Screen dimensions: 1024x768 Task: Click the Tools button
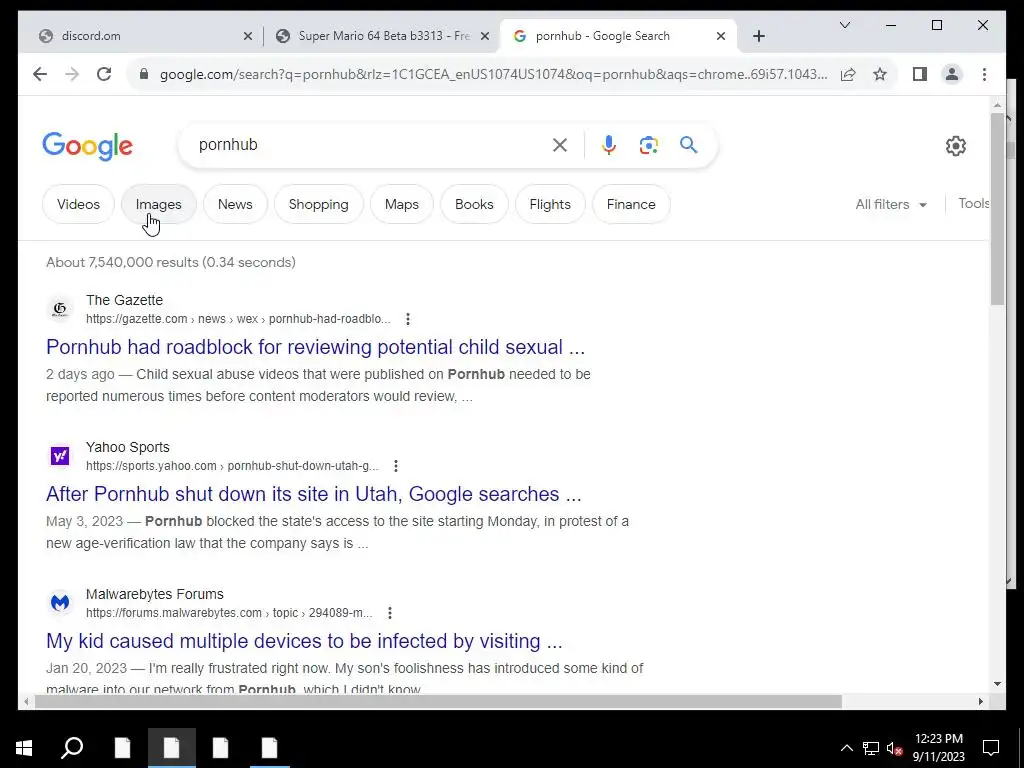point(973,204)
